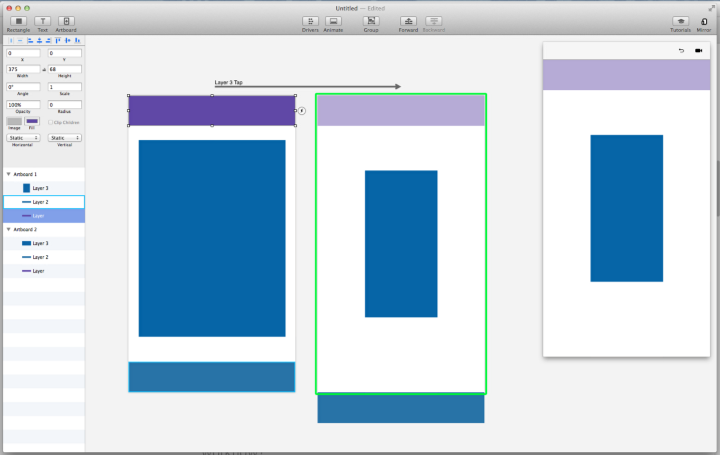Click the Artboard 2 row label
The height and width of the screenshot is (455, 720).
click(25, 229)
